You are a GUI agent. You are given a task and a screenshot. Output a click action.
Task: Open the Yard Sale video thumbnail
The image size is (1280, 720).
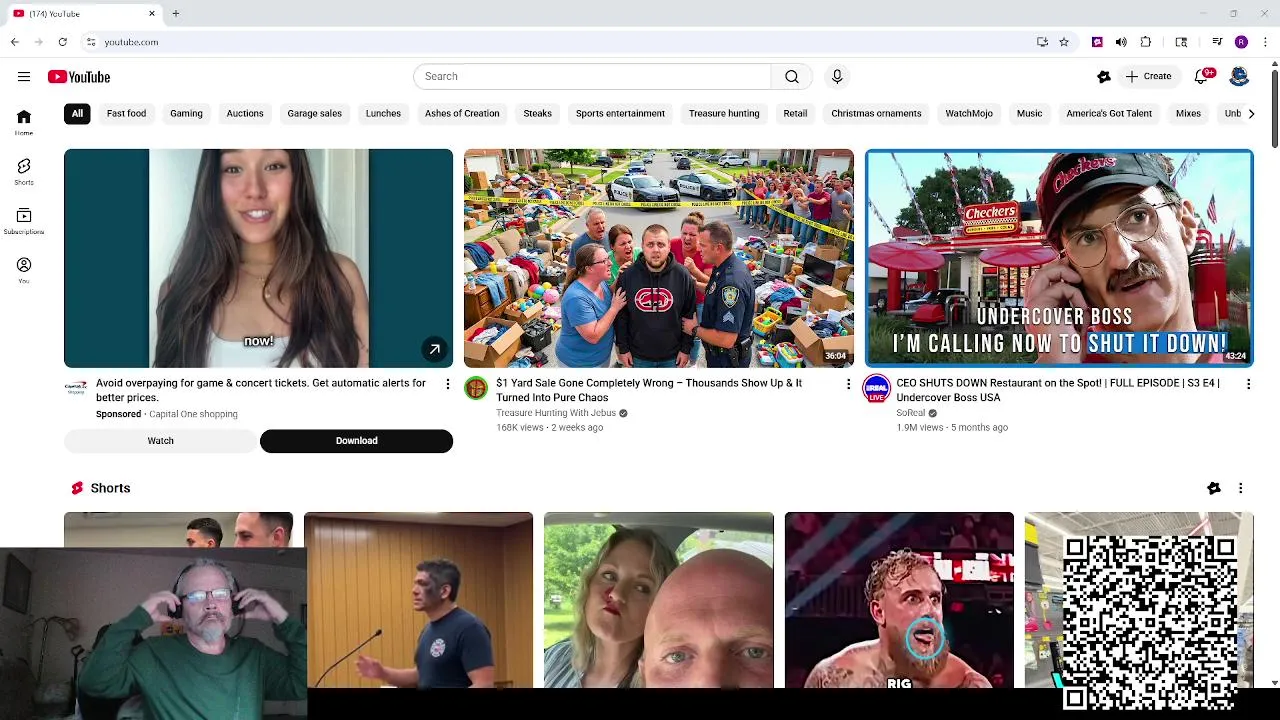click(x=658, y=258)
